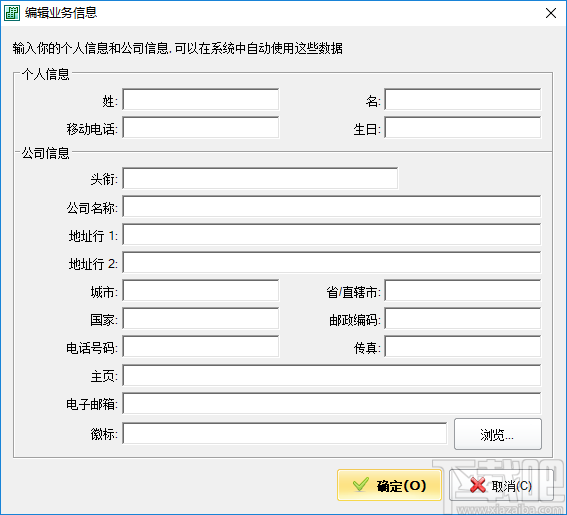
Task: Select the 电话号码 phone number field
Action: (x=201, y=346)
